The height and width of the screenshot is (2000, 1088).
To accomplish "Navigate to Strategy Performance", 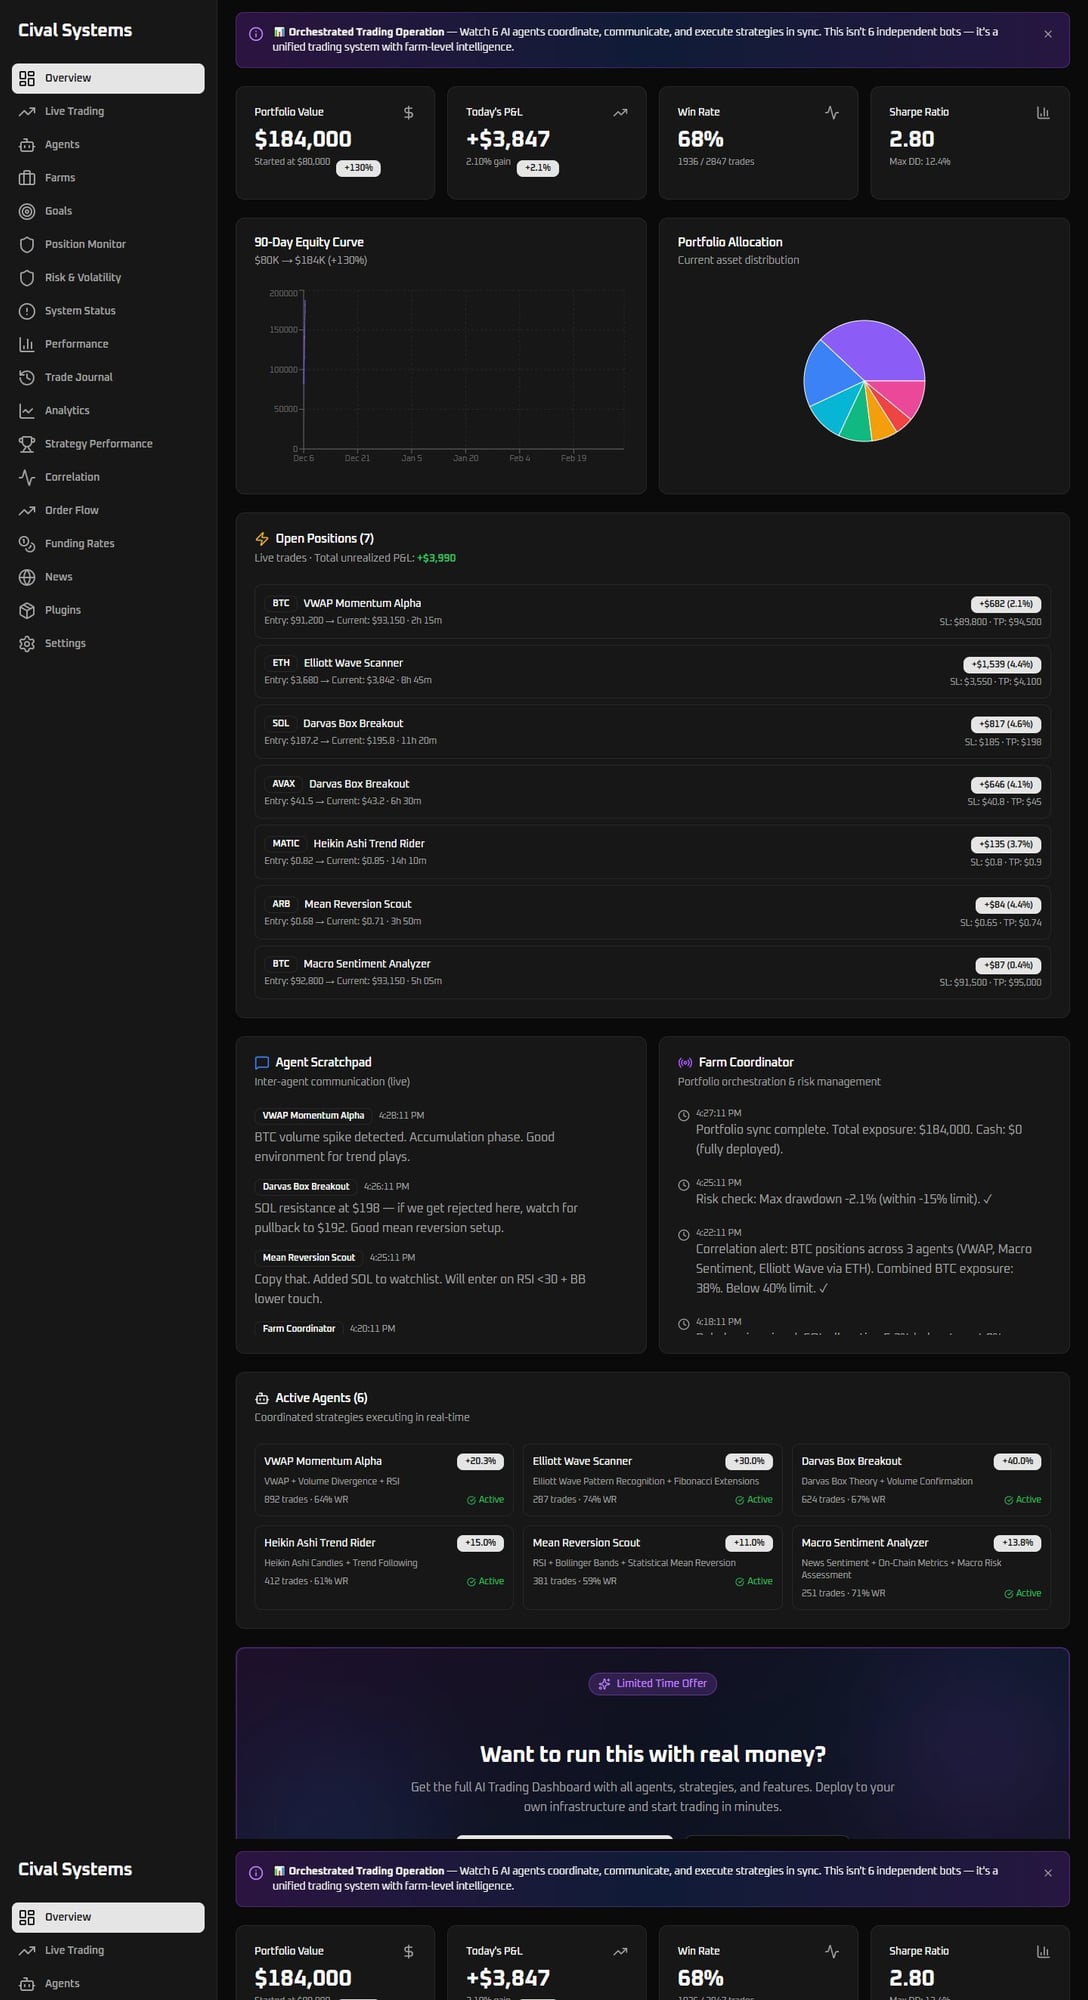I will tap(98, 444).
